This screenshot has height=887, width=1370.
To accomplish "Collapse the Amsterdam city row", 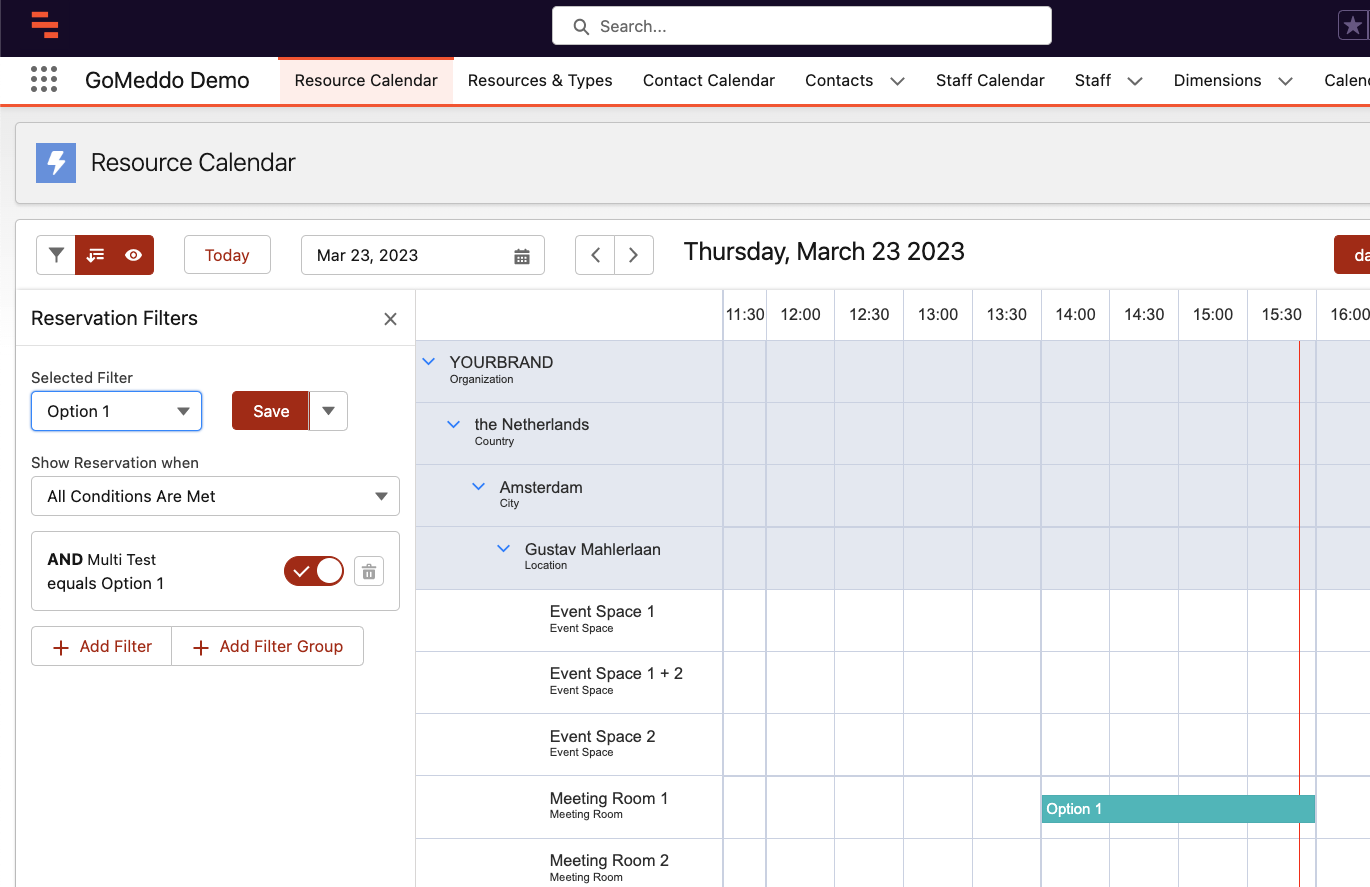I will click(x=478, y=486).
